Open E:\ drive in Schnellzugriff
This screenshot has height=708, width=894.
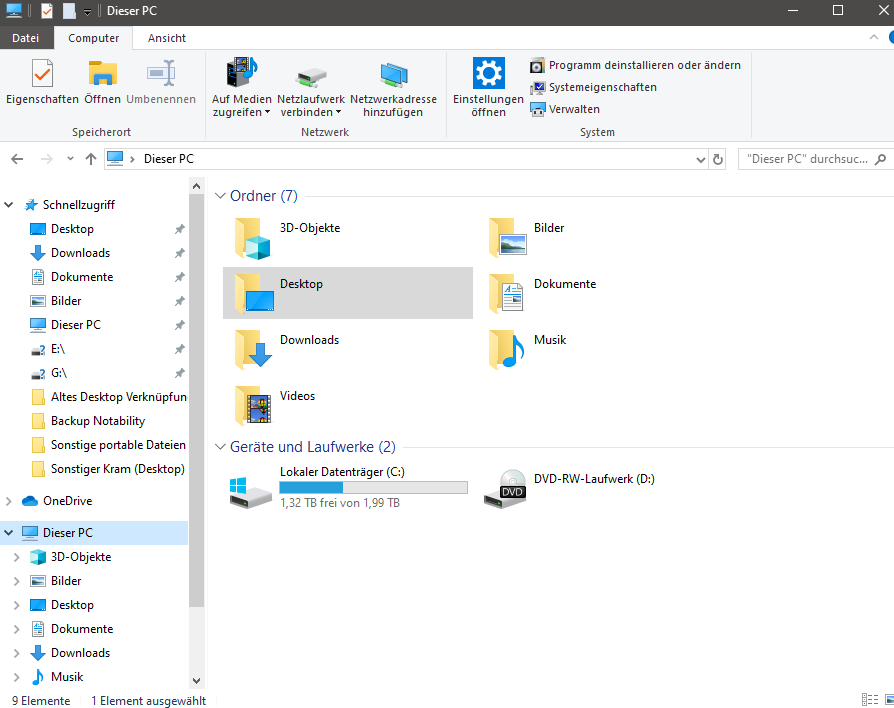click(x=58, y=349)
